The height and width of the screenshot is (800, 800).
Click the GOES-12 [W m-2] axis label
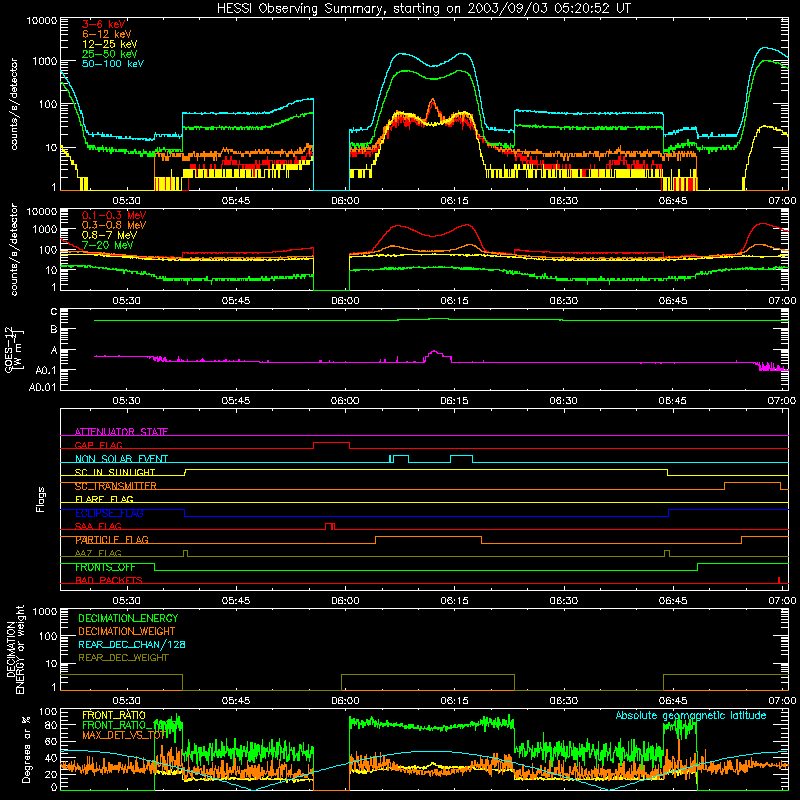click(14, 349)
